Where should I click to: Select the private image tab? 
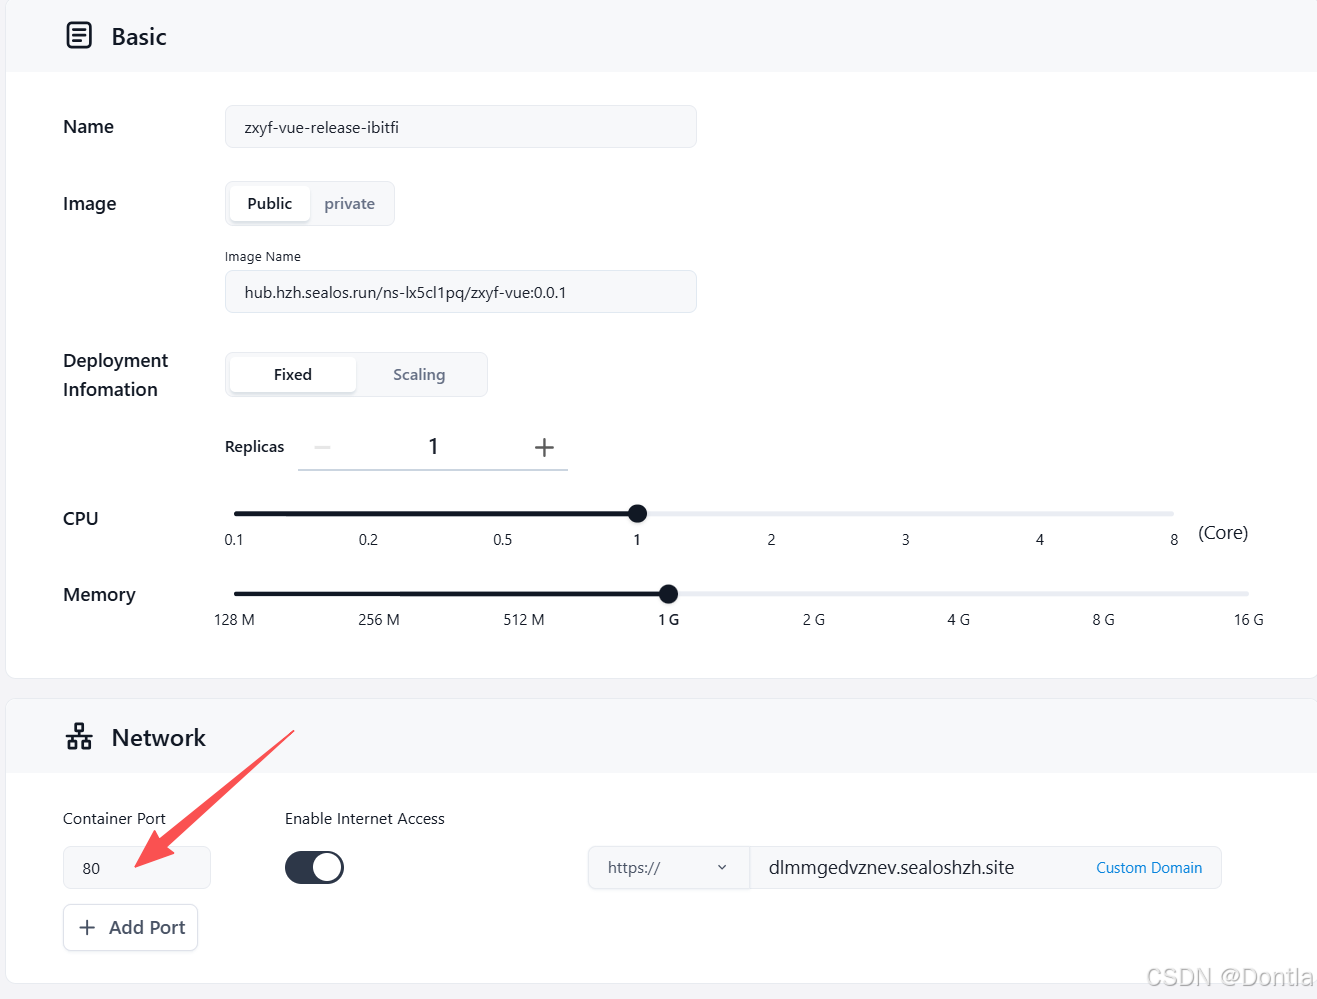(x=350, y=203)
